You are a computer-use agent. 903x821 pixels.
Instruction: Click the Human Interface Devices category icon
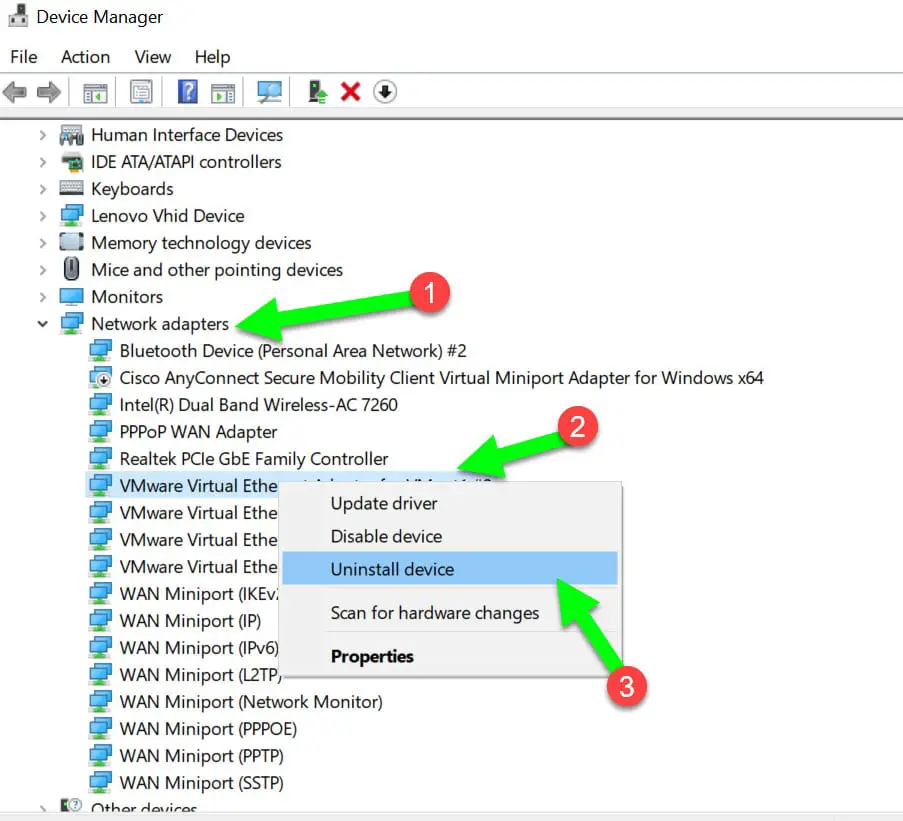pos(71,135)
